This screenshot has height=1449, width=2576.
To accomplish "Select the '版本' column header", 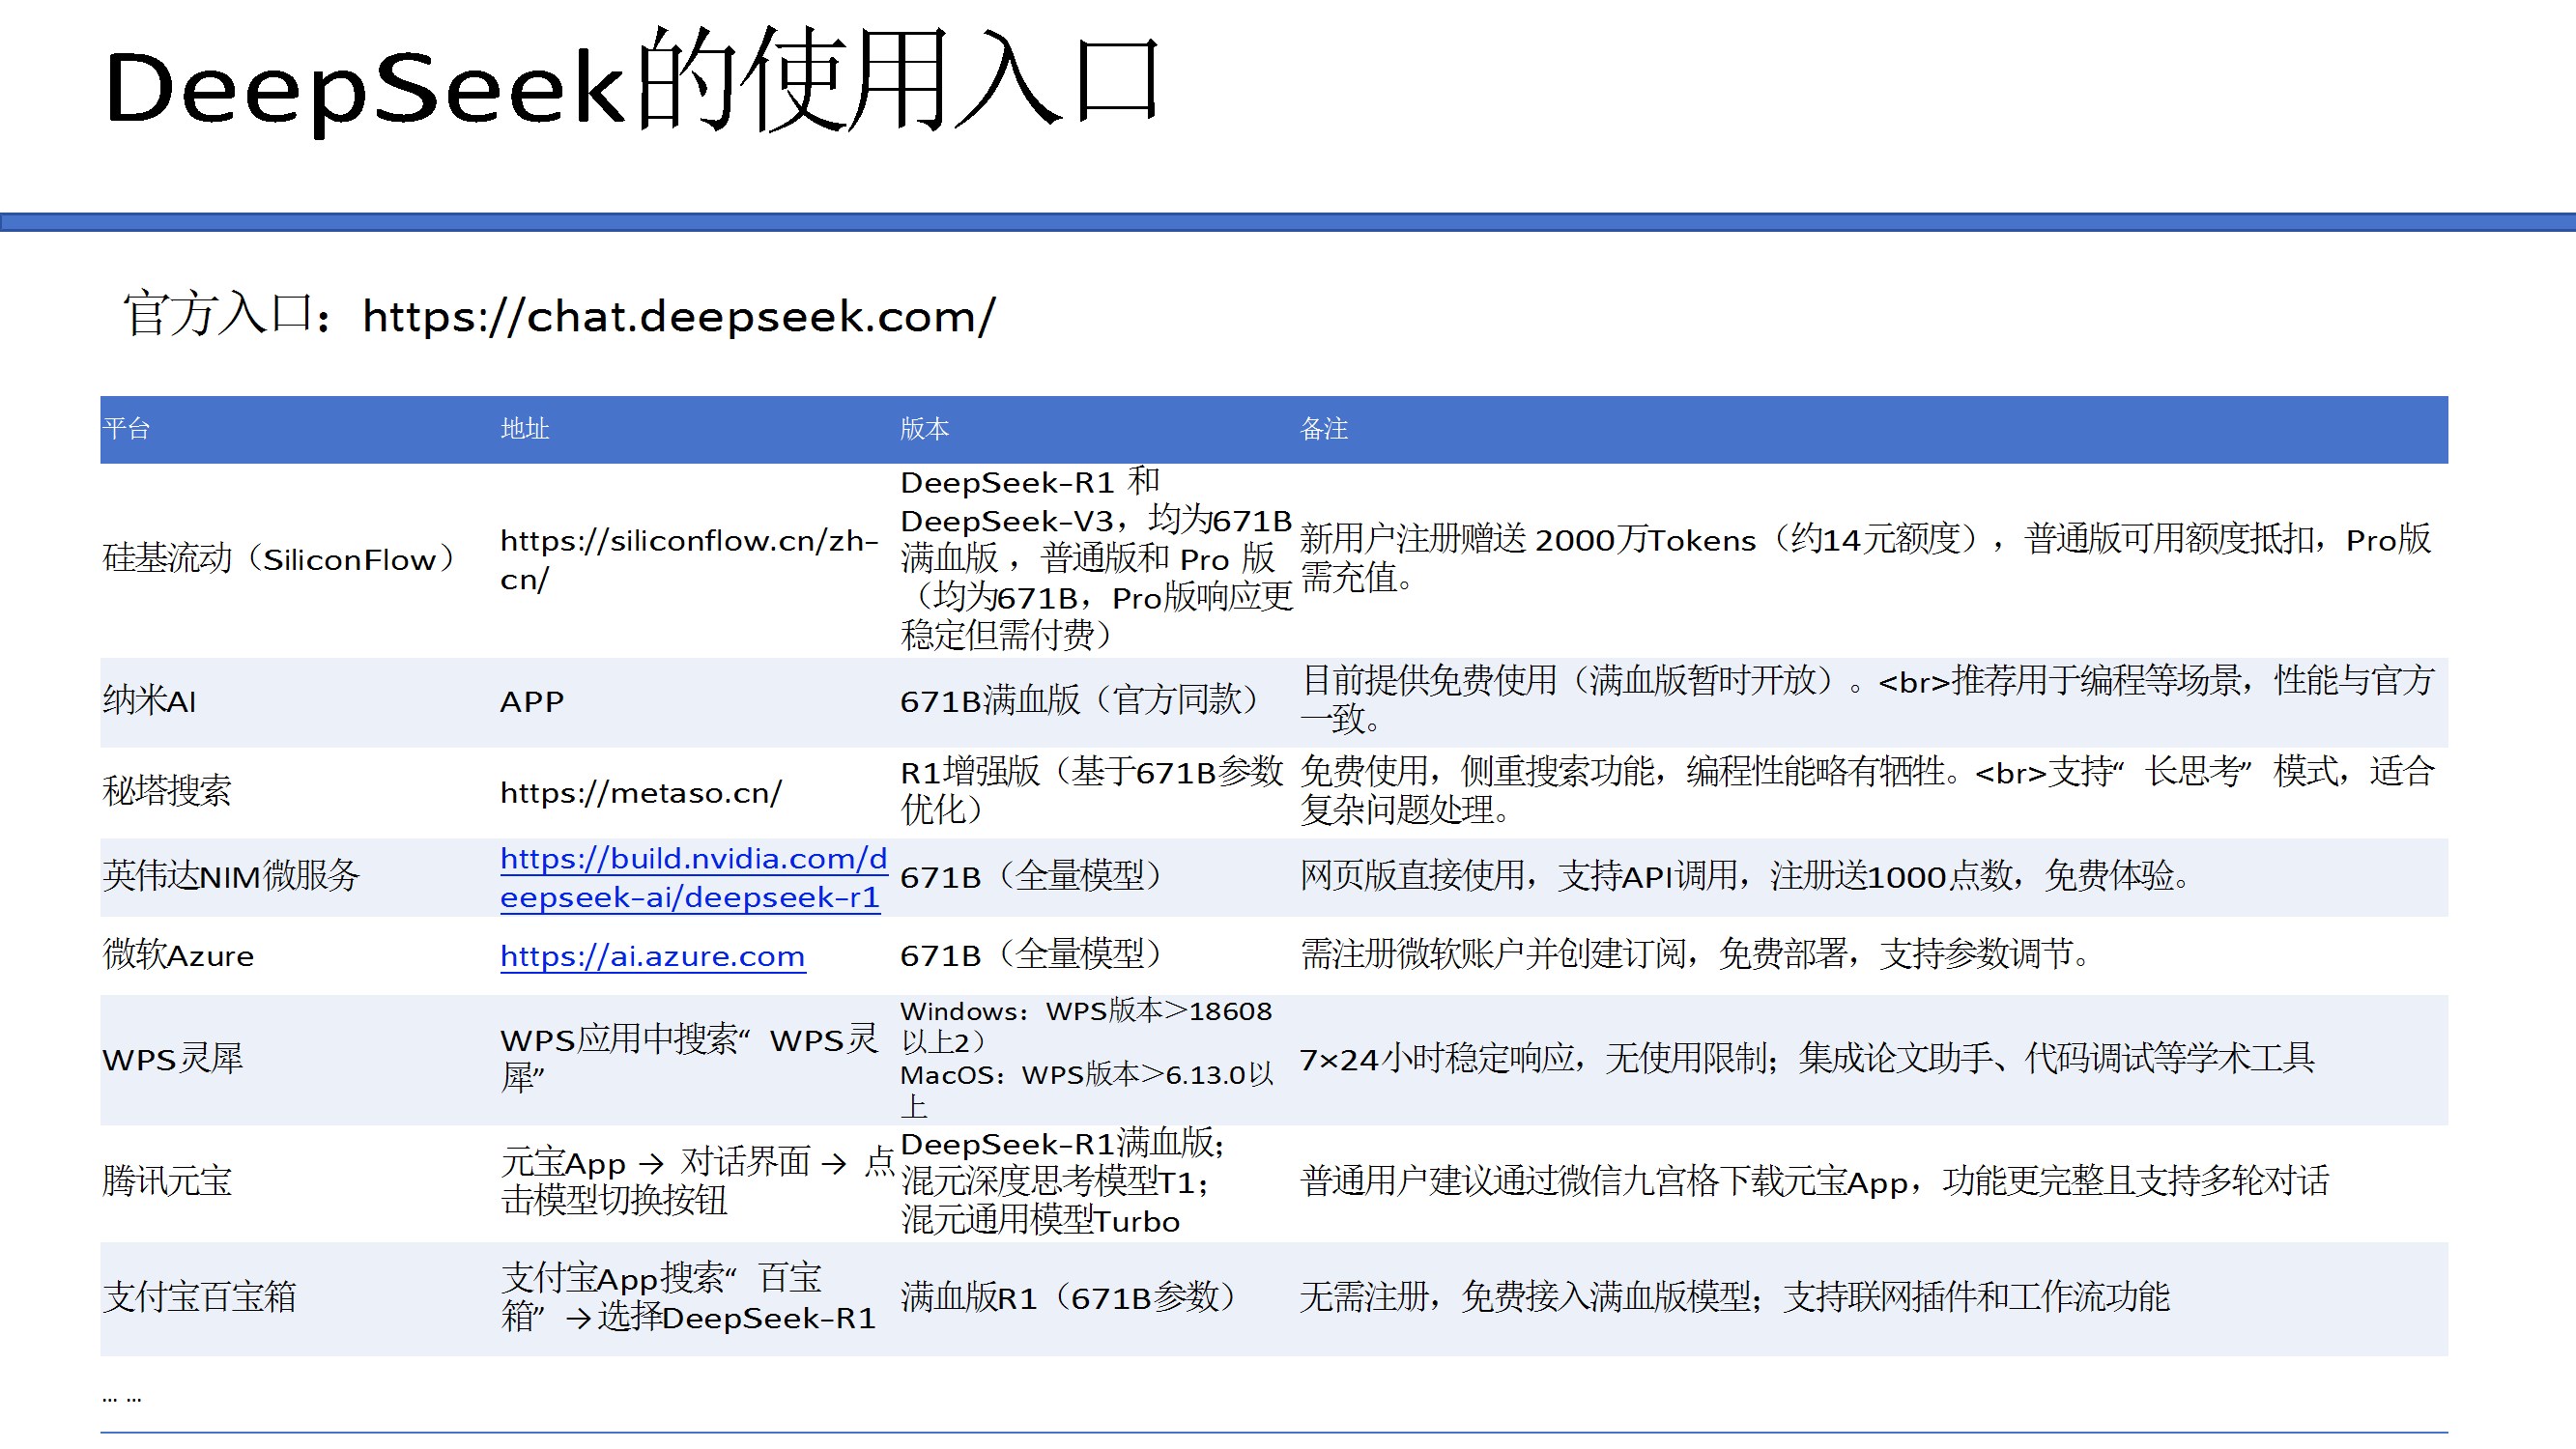I will tap(924, 429).
